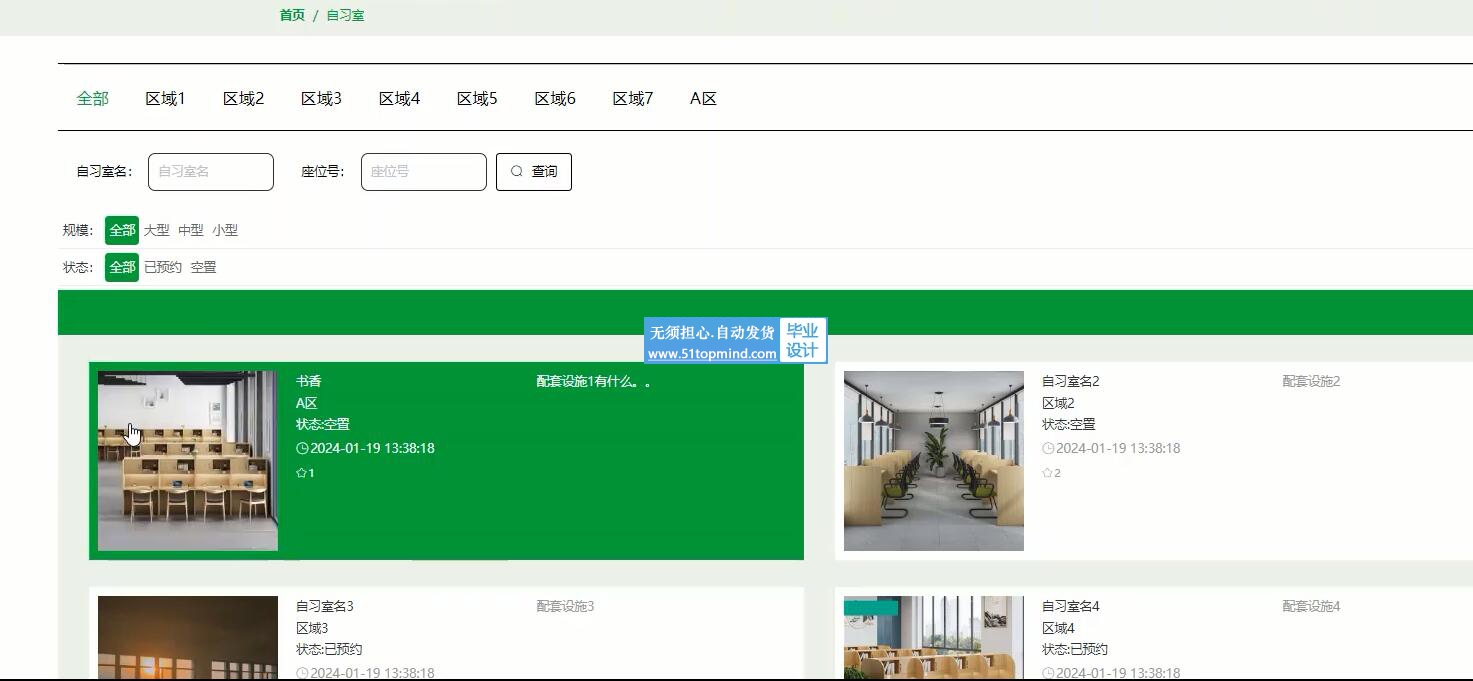This screenshot has height=681, width=1473.
Task: Filter by 已预约 status
Action: pos(163,267)
